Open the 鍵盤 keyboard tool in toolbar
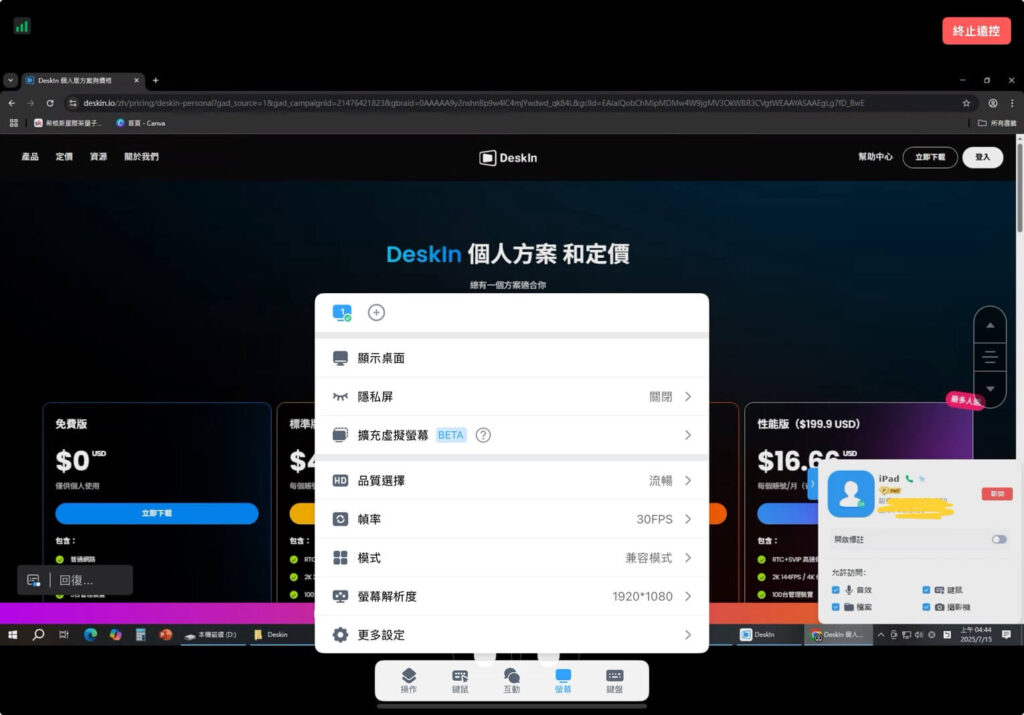This screenshot has height=715, width=1024. tap(615, 680)
